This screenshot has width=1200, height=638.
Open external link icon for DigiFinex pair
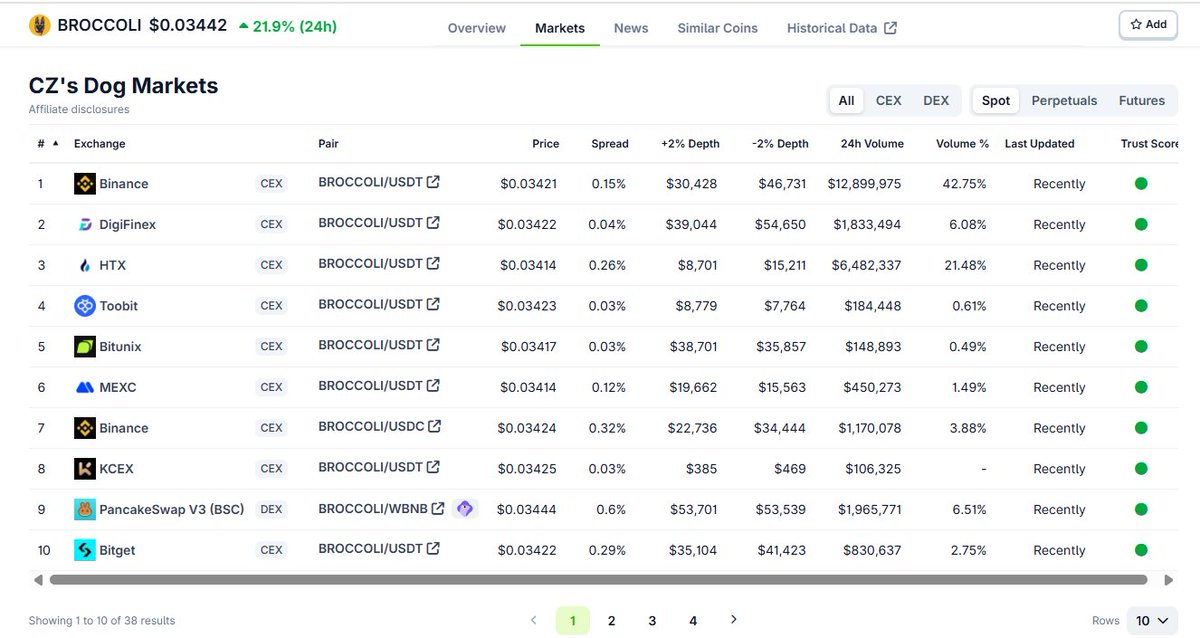433,223
